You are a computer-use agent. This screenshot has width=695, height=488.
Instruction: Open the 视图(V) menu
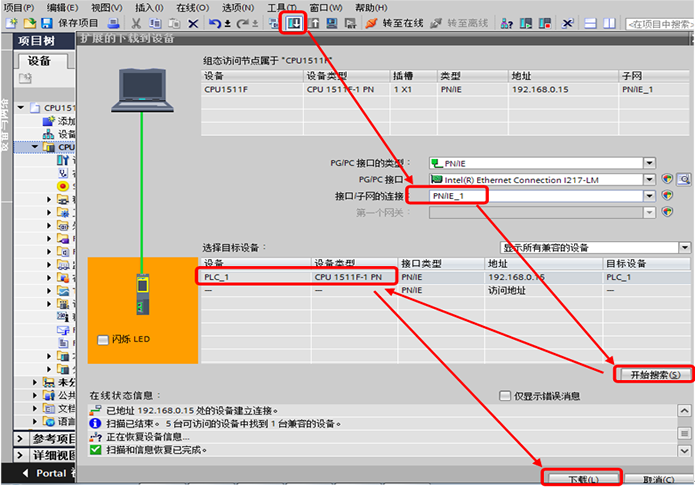pos(106,8)
